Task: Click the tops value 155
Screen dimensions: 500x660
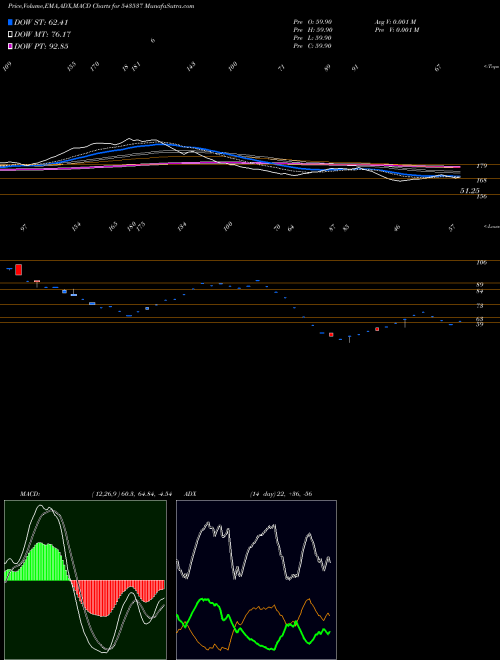Action: pyautogui.click(x=72, y=67)
